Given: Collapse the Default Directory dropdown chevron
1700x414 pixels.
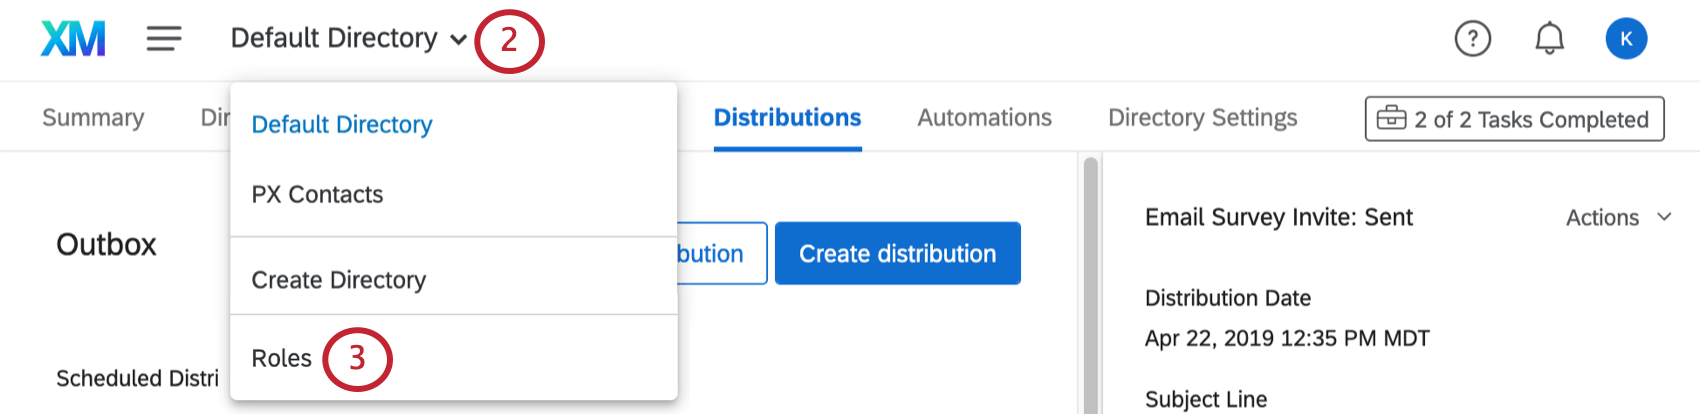Looking at the screenshot, I should 458,40.
